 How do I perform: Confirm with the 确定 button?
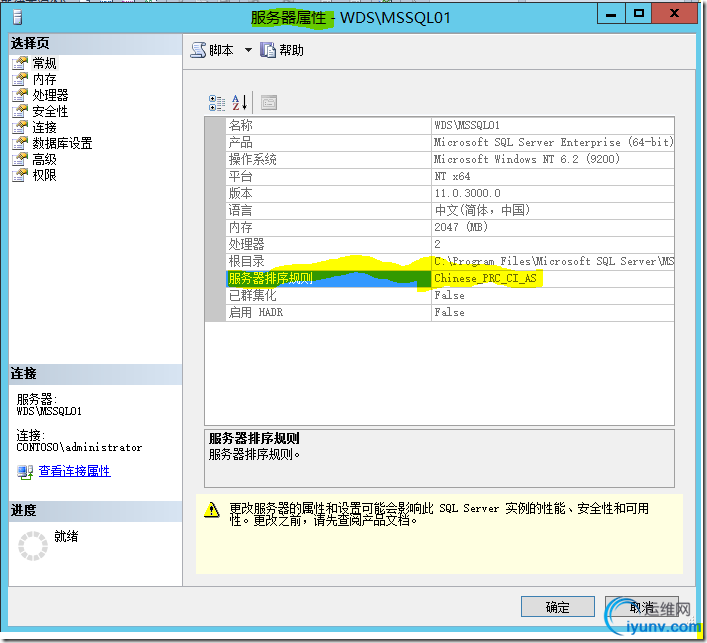pos(558,607)
